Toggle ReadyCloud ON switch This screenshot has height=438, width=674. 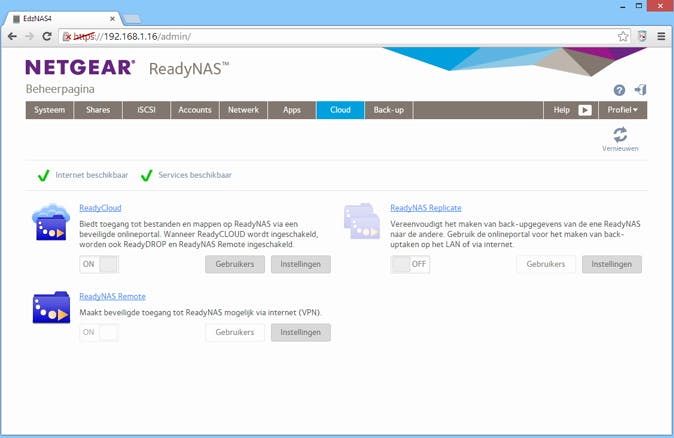[99, 264]
